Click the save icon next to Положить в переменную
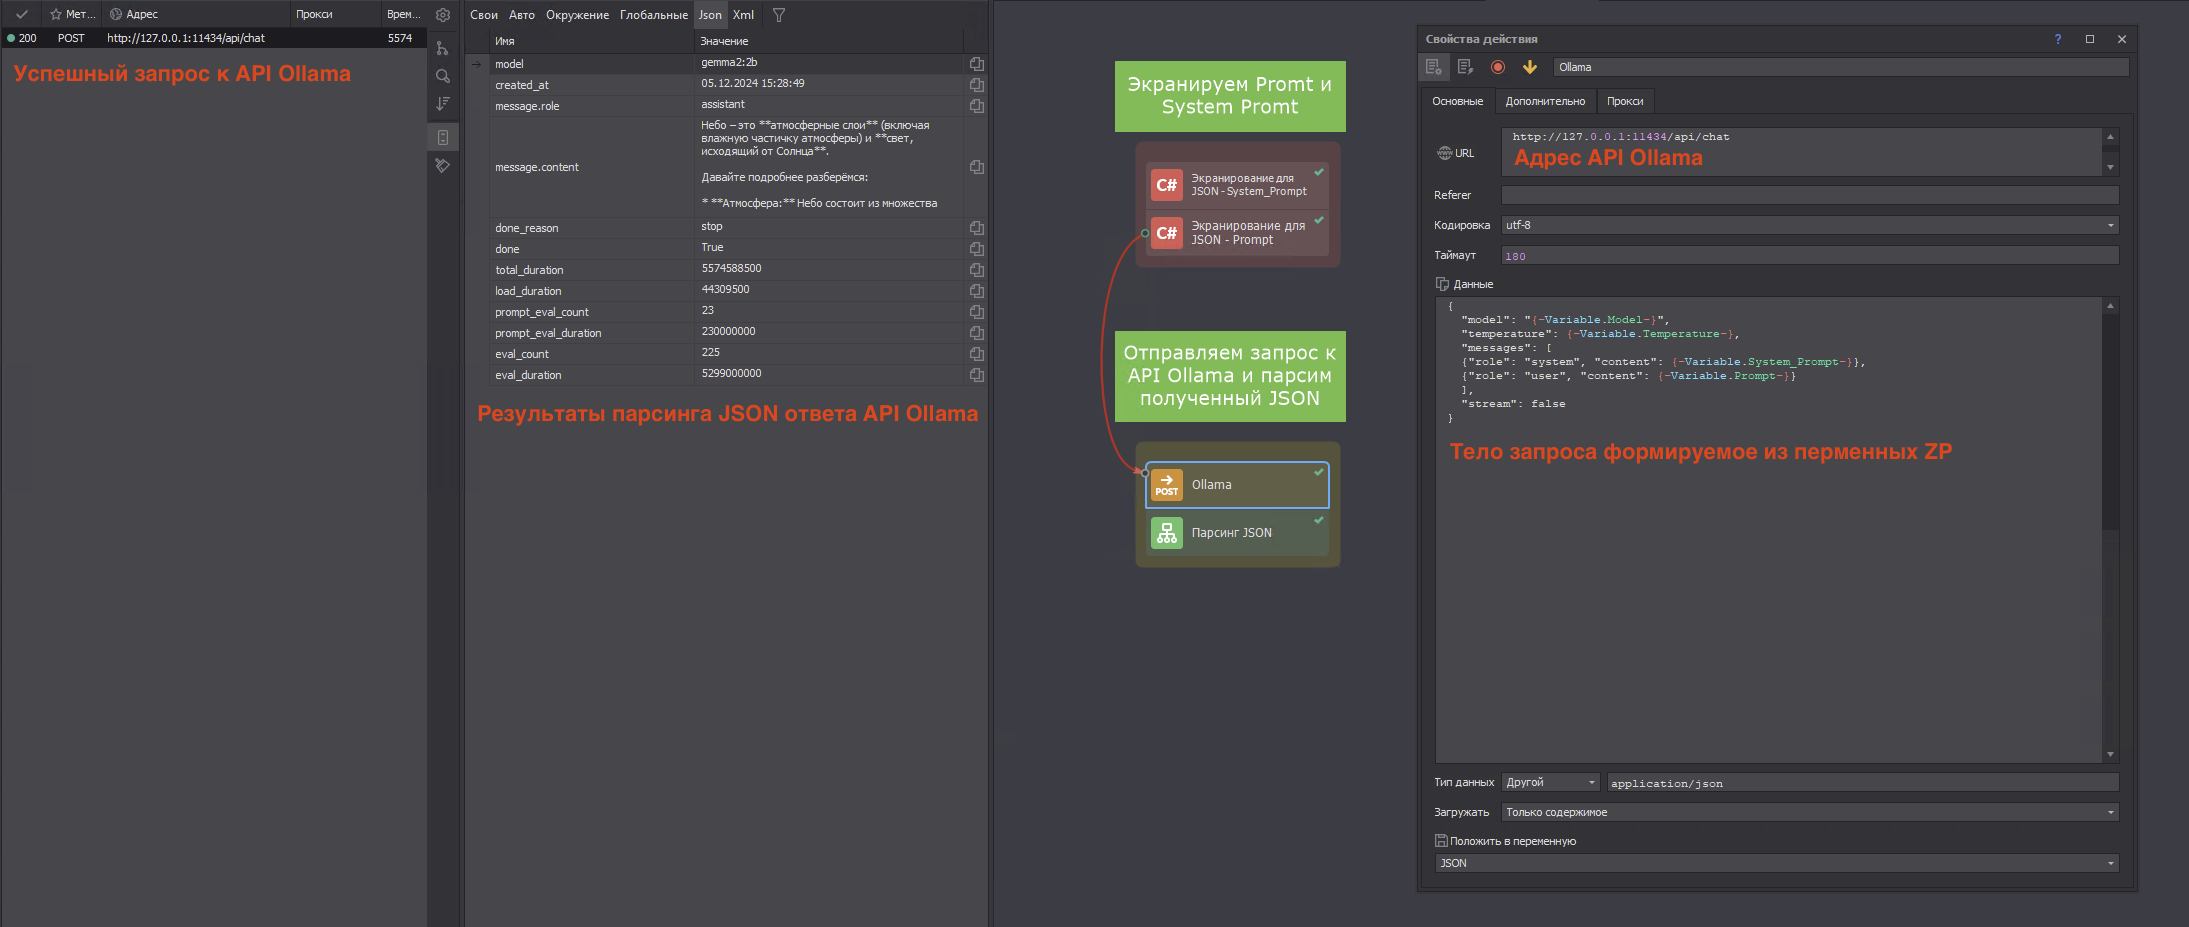 (1441, 841)
